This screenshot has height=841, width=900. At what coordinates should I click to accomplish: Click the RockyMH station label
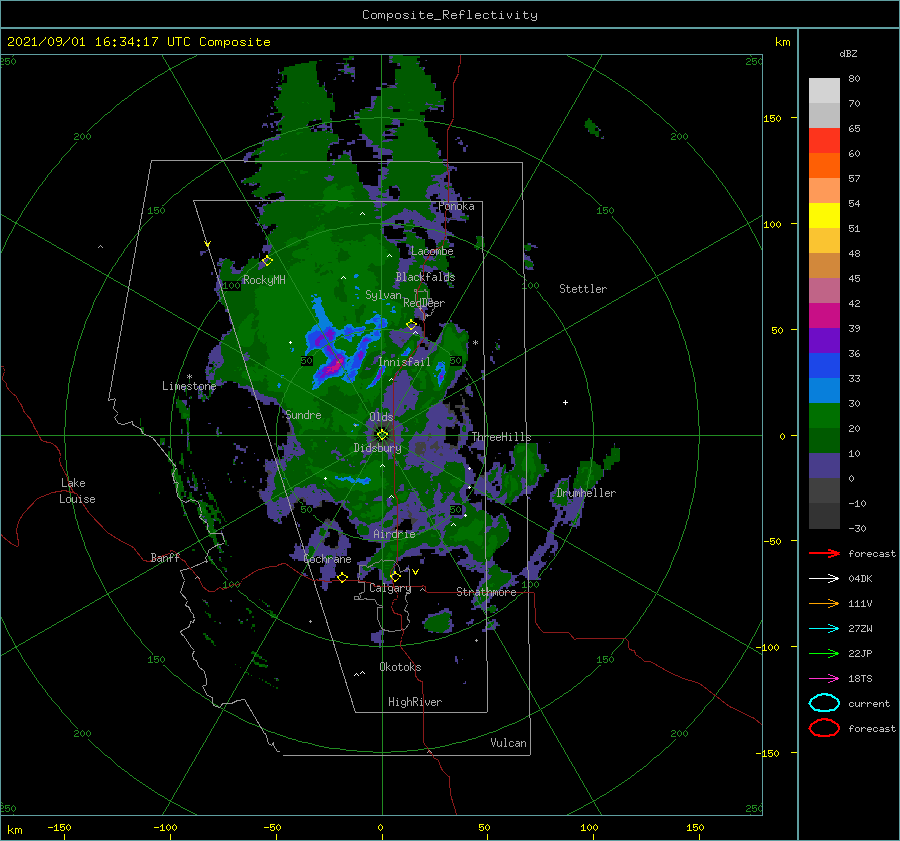tap(264, 280)
